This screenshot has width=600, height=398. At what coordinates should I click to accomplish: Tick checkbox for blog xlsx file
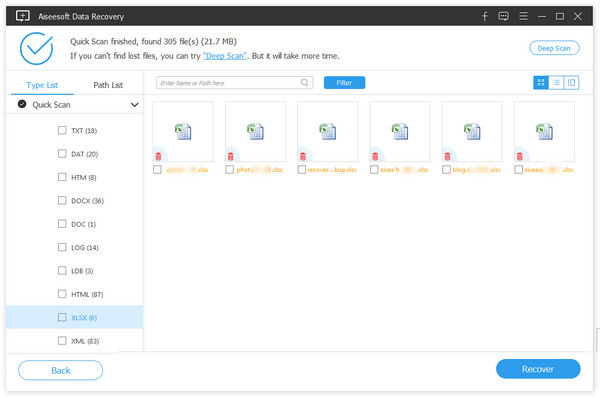(447, 170)
